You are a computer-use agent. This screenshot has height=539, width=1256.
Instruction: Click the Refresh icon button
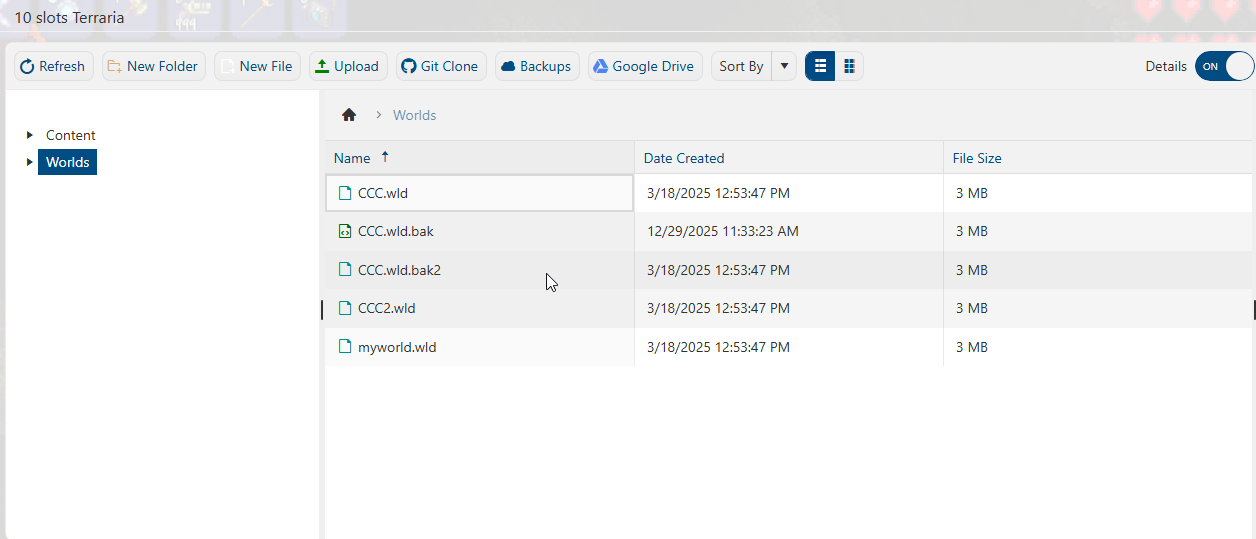click(x=54, y=66)
